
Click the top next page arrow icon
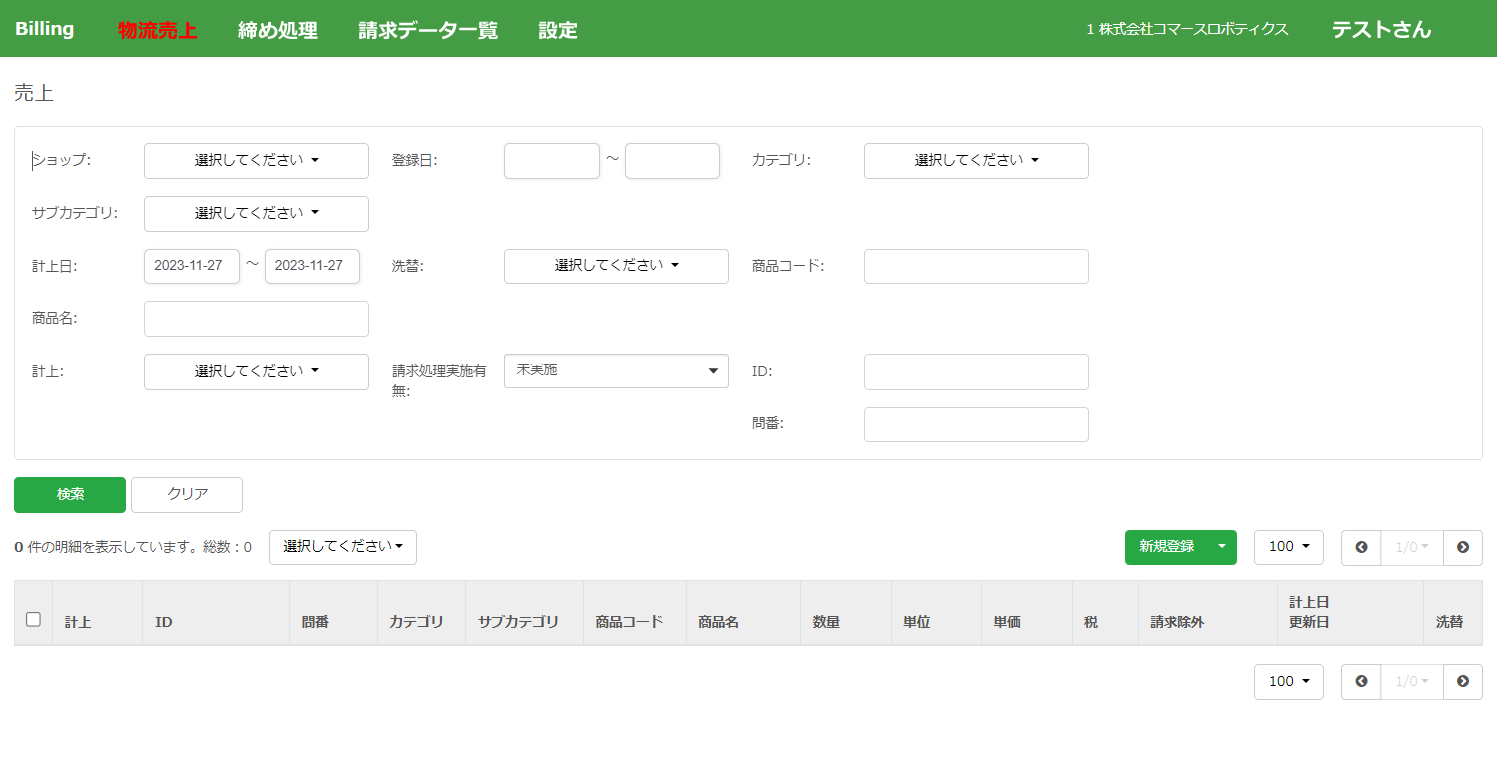[1463, 547]
